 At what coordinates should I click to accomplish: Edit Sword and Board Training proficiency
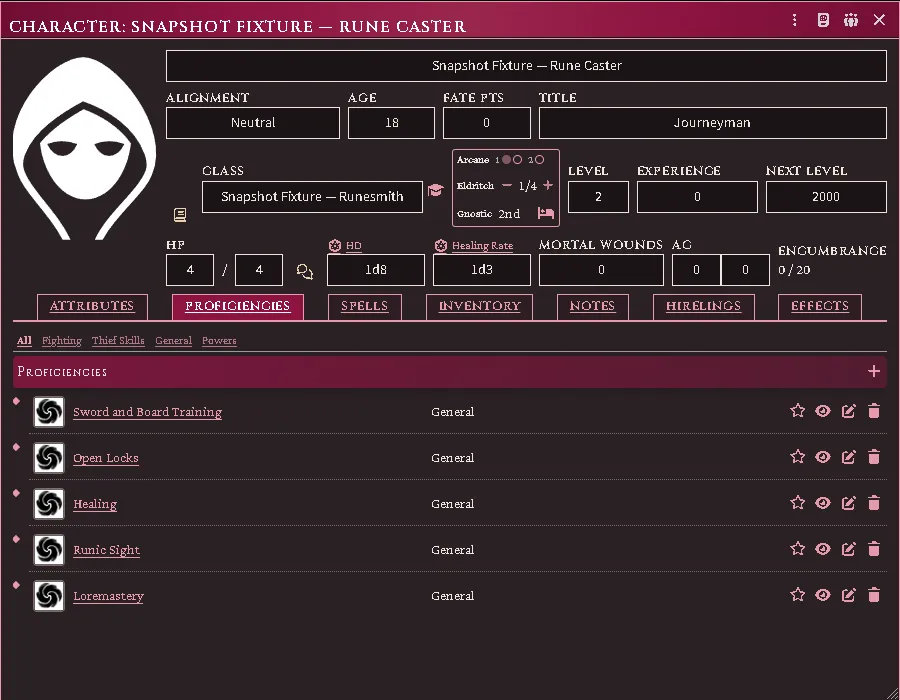coord(848,411)
